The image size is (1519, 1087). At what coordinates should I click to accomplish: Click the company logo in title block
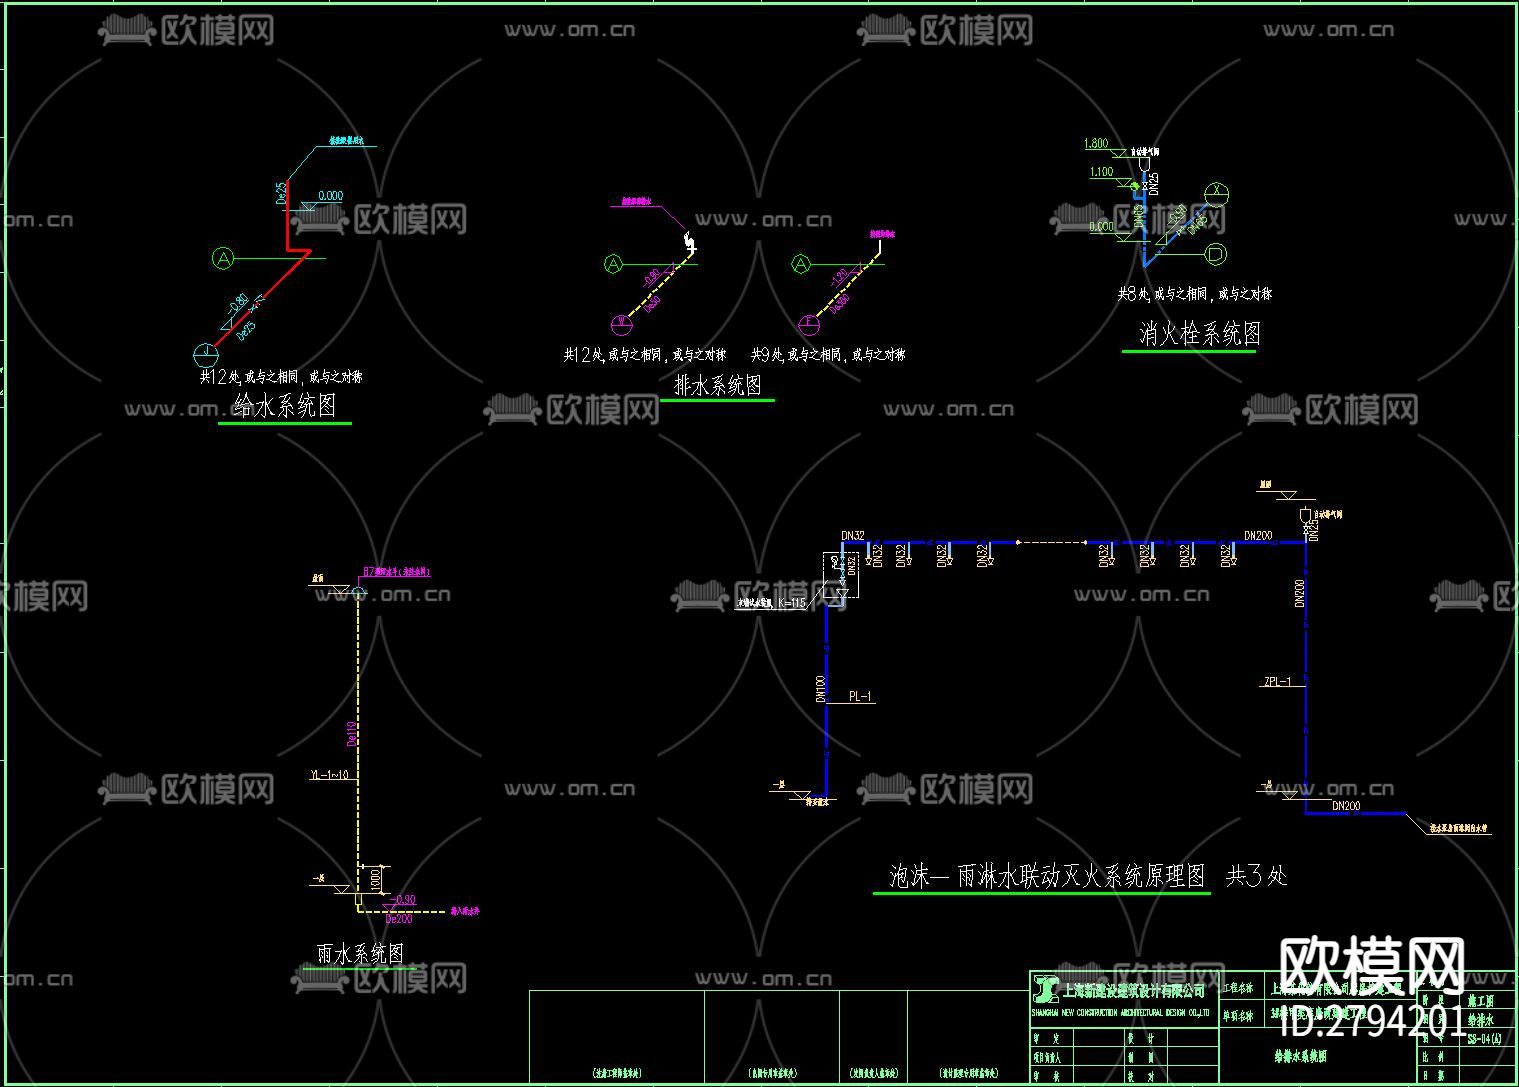pyautogui.click(x=1046, y=989)
